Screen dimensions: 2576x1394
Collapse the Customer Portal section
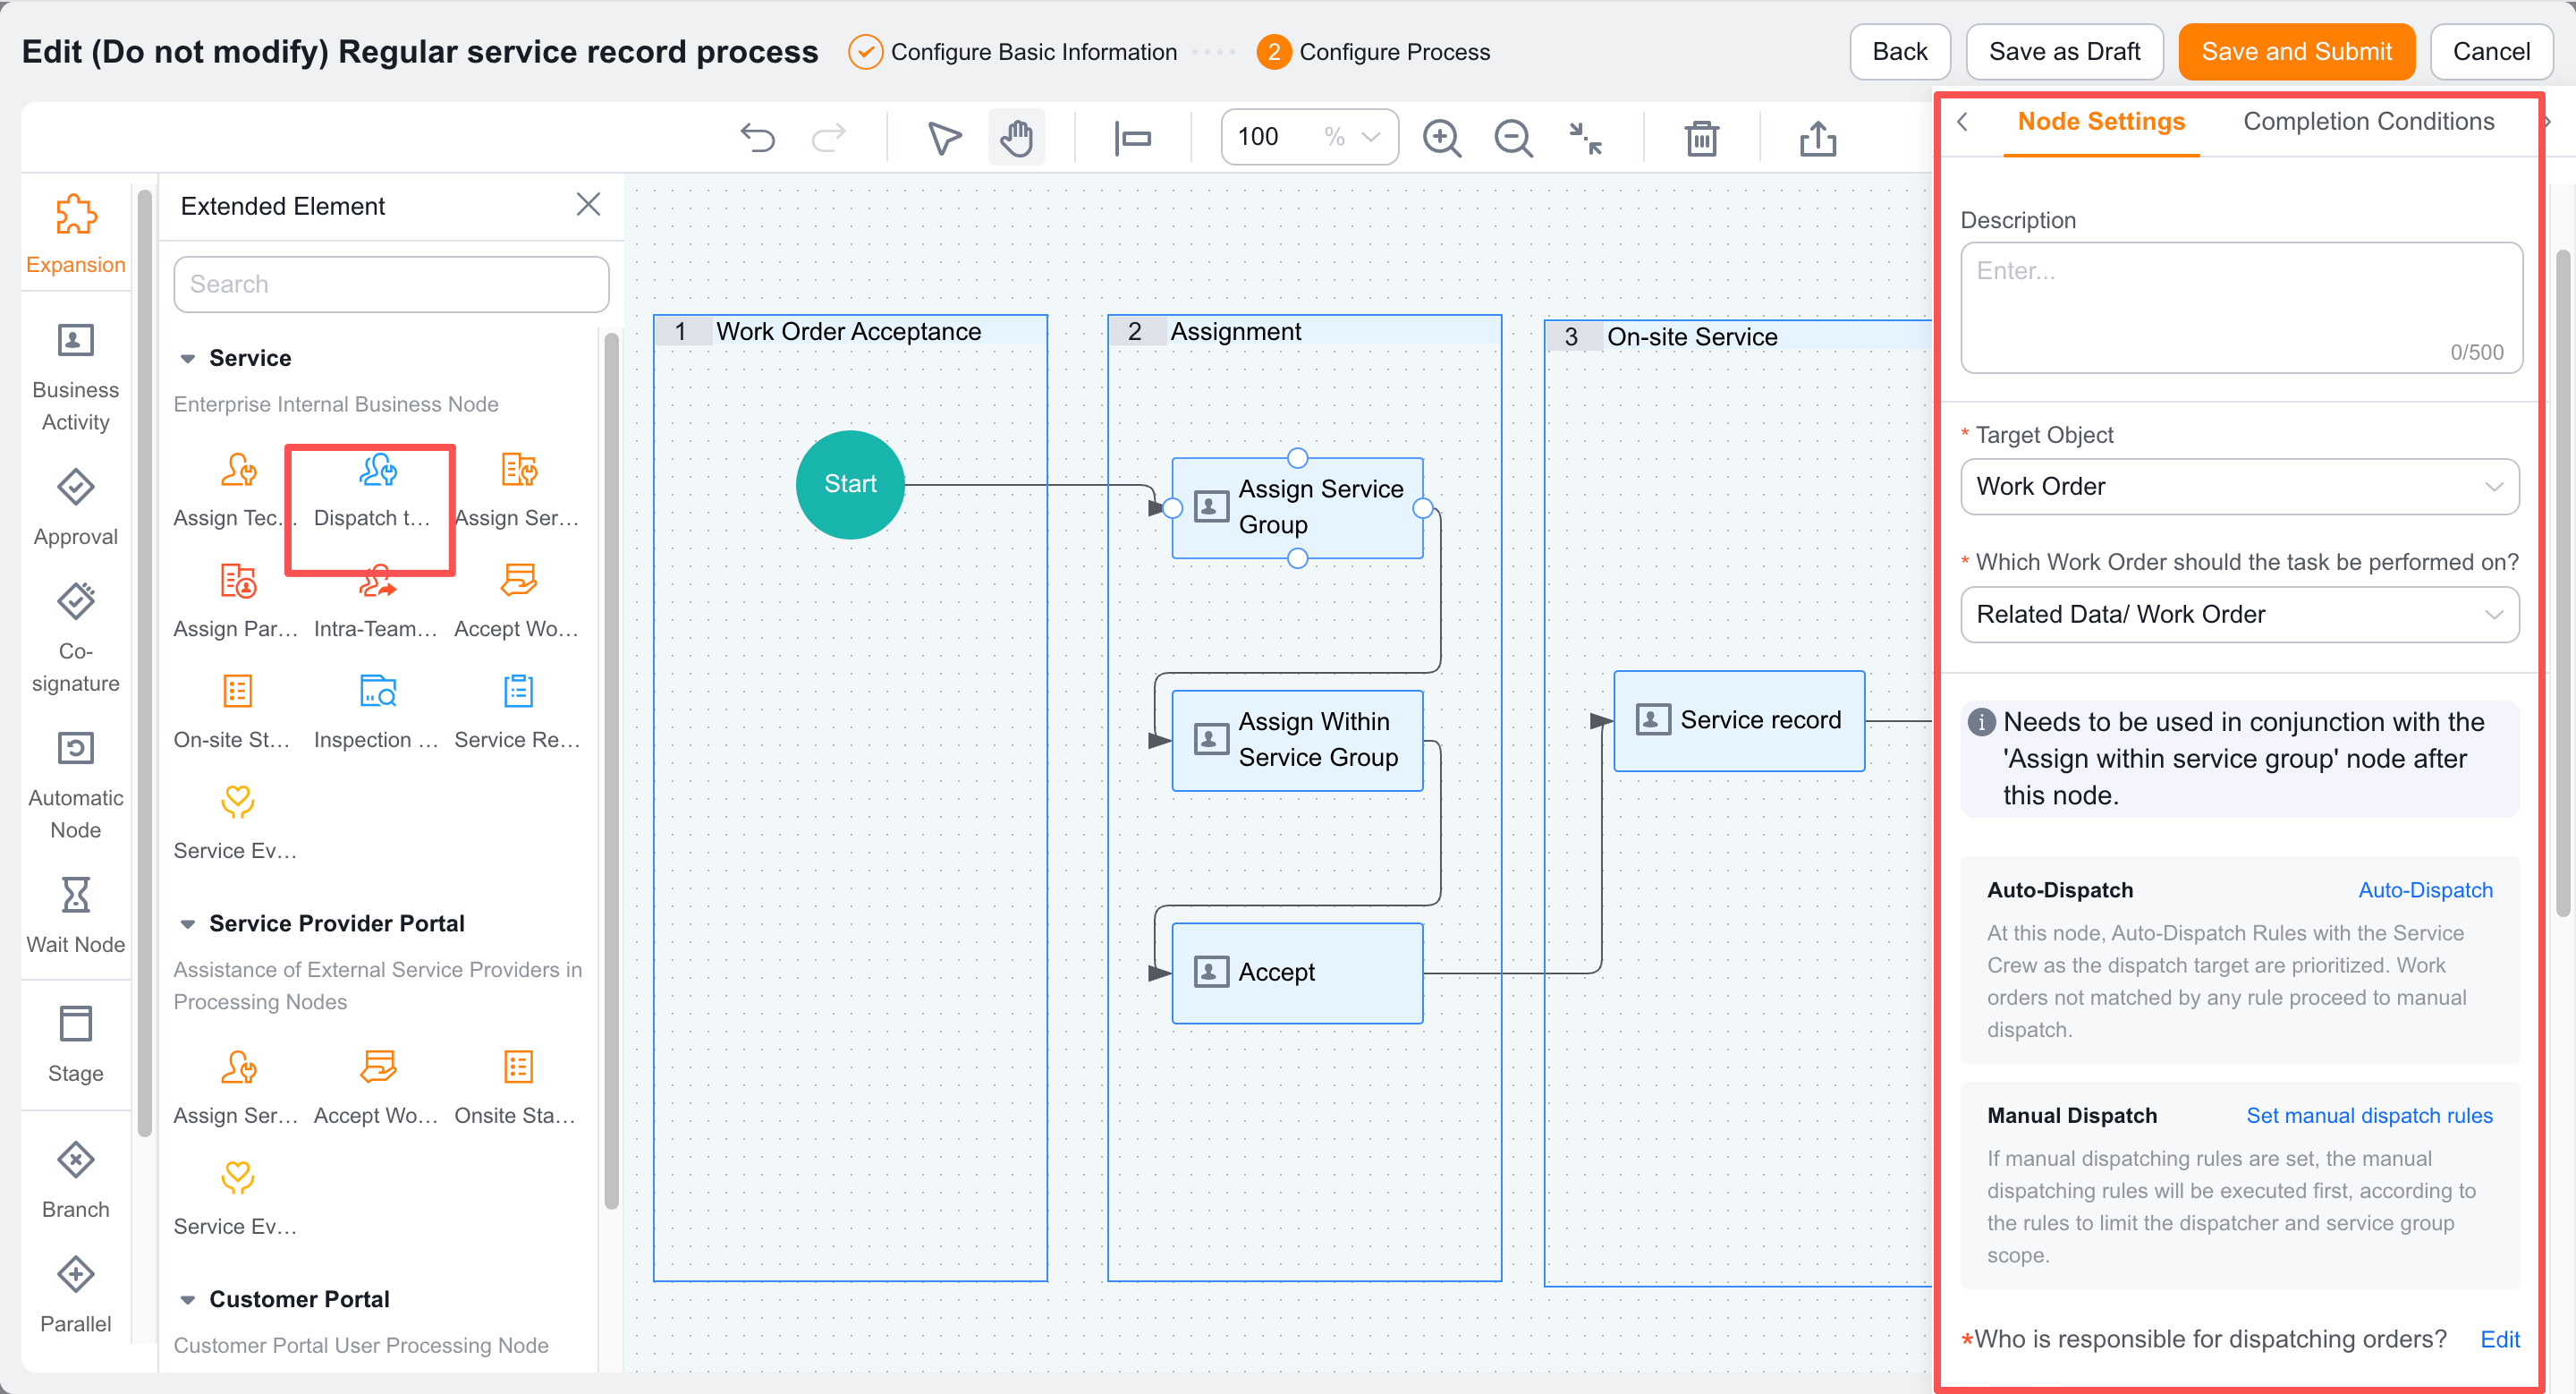(x=187, y=1300)
